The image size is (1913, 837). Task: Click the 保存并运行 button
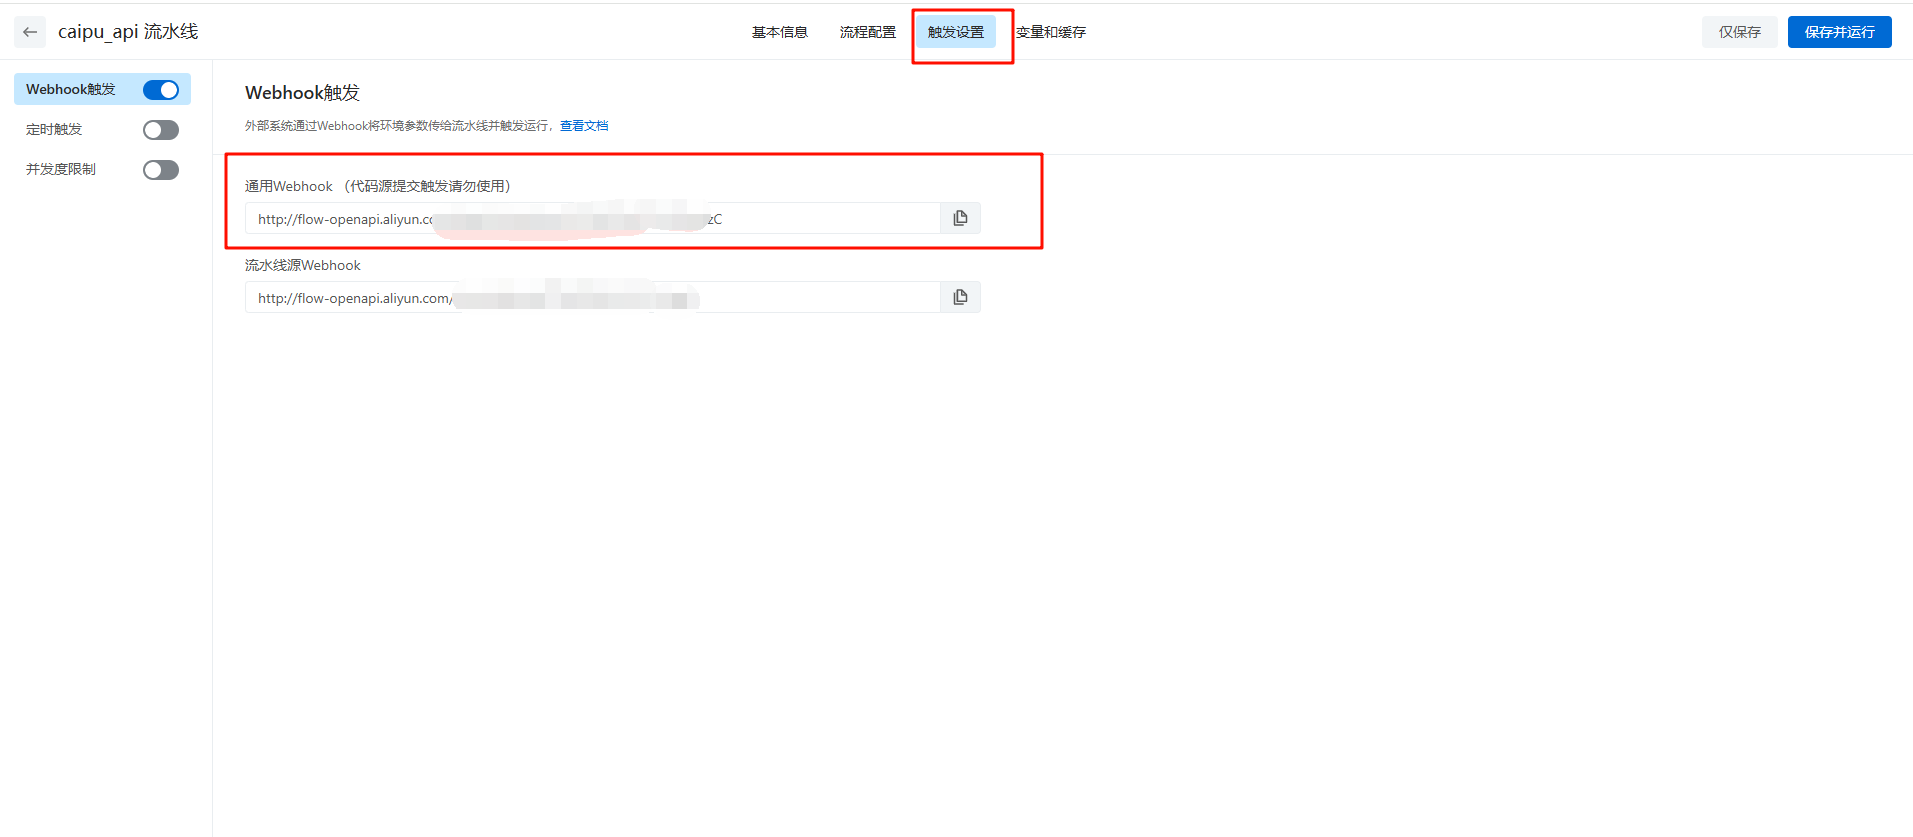[x=1840, y=32]
